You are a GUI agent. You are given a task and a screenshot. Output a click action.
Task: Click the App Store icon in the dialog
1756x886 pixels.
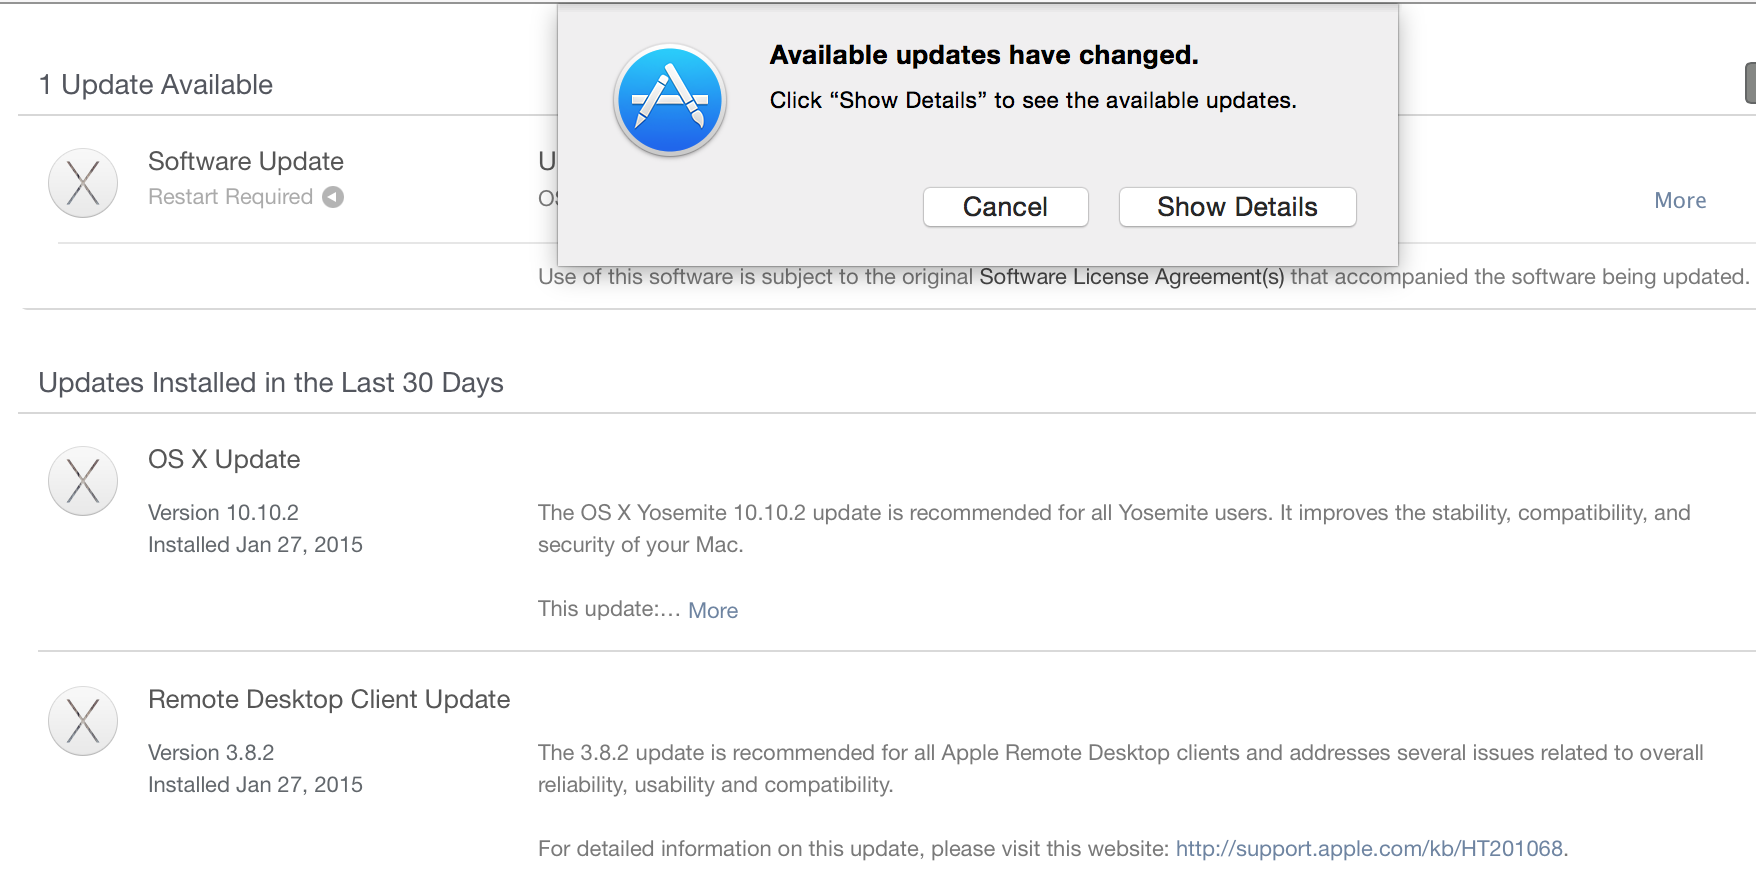[669, 100]
